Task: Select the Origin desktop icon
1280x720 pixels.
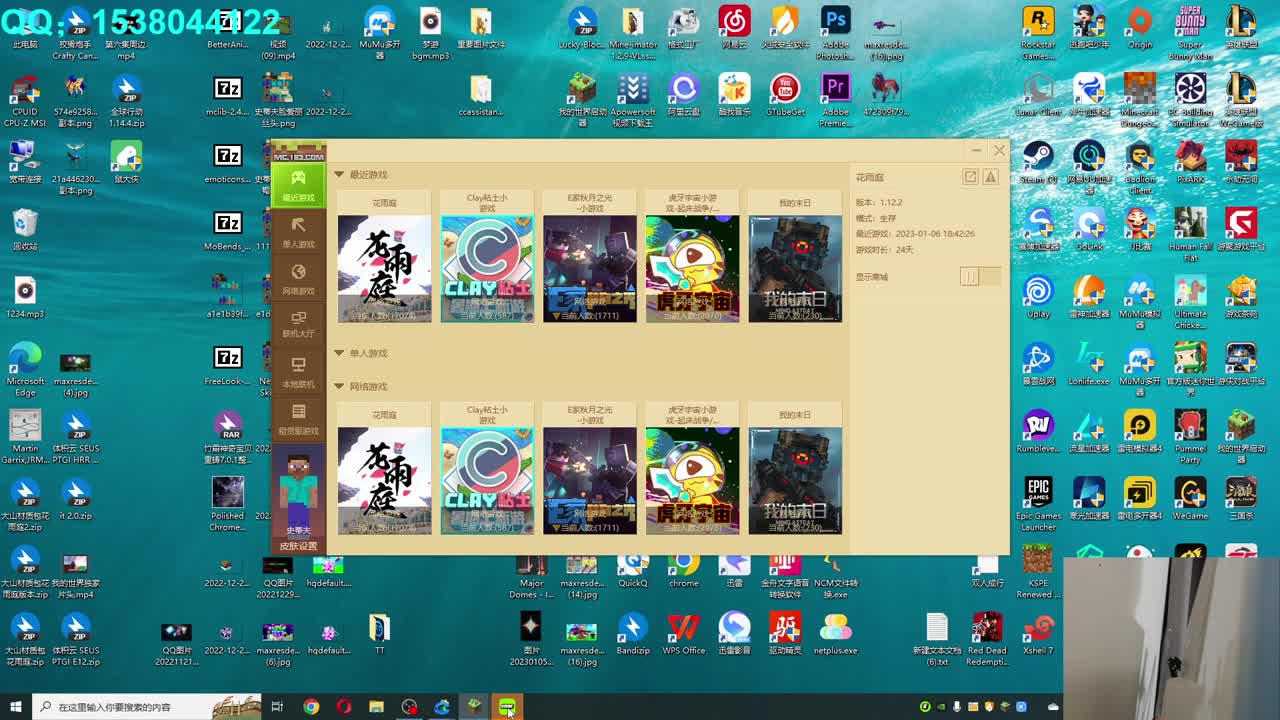Action: [1140, 27]
